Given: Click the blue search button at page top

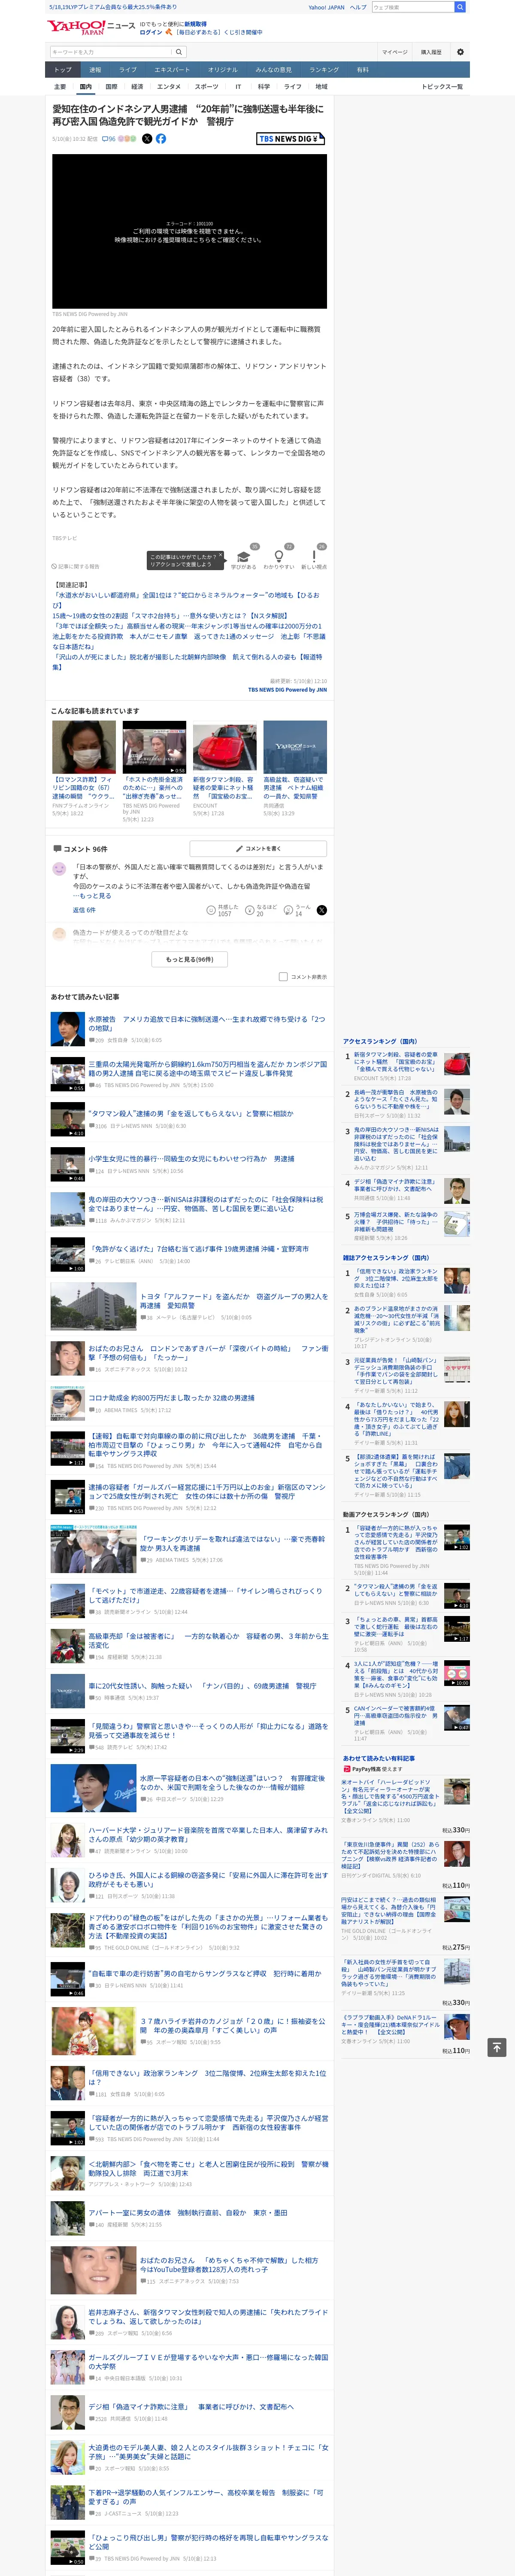Looking at the screenshot, I should [x=460, y=7].
